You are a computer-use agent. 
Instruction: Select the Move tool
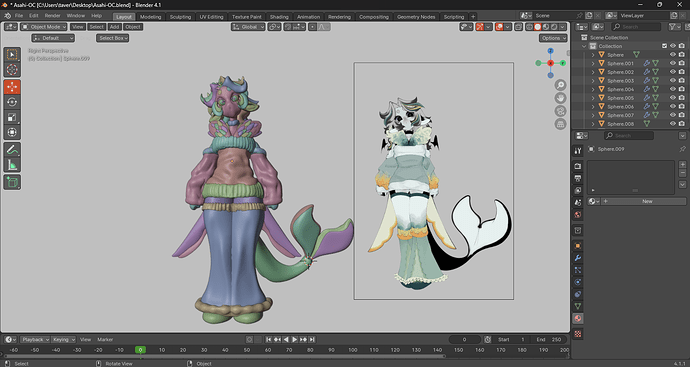point(12,87)
